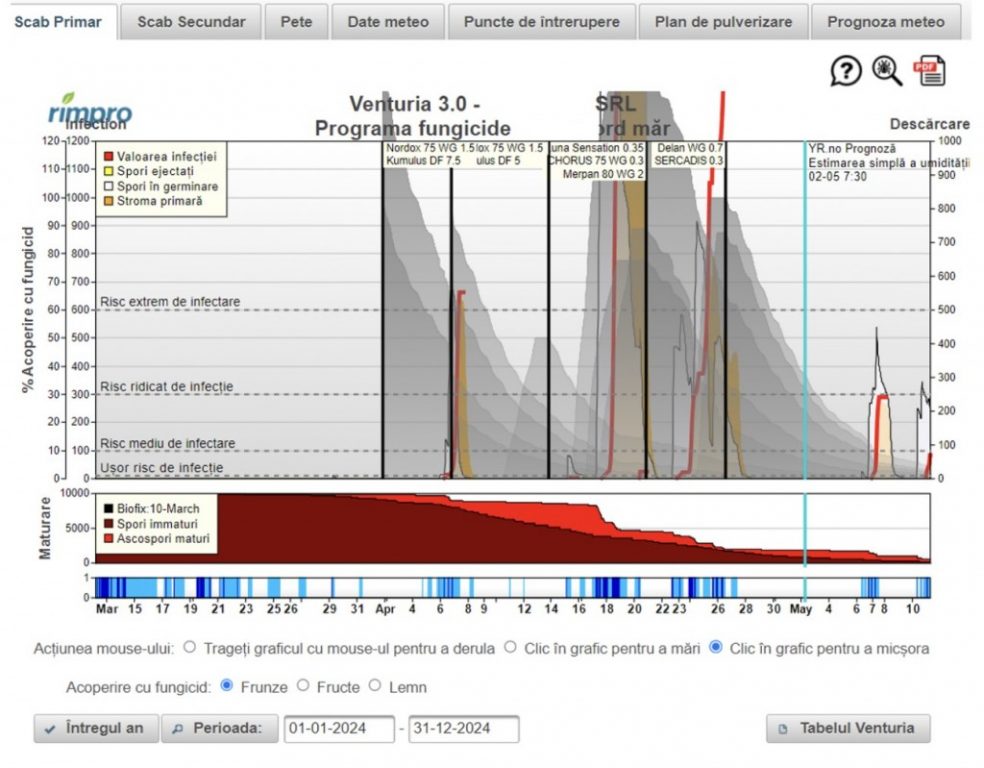
Task: Click the start date field 01-01-2024
Action: point(339,728)
